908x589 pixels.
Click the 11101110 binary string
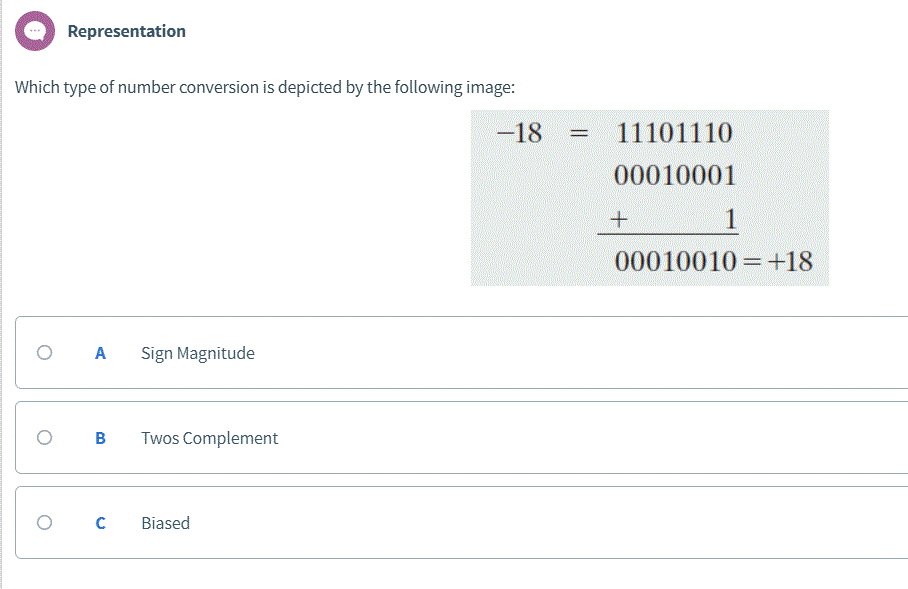click(676, 132)
